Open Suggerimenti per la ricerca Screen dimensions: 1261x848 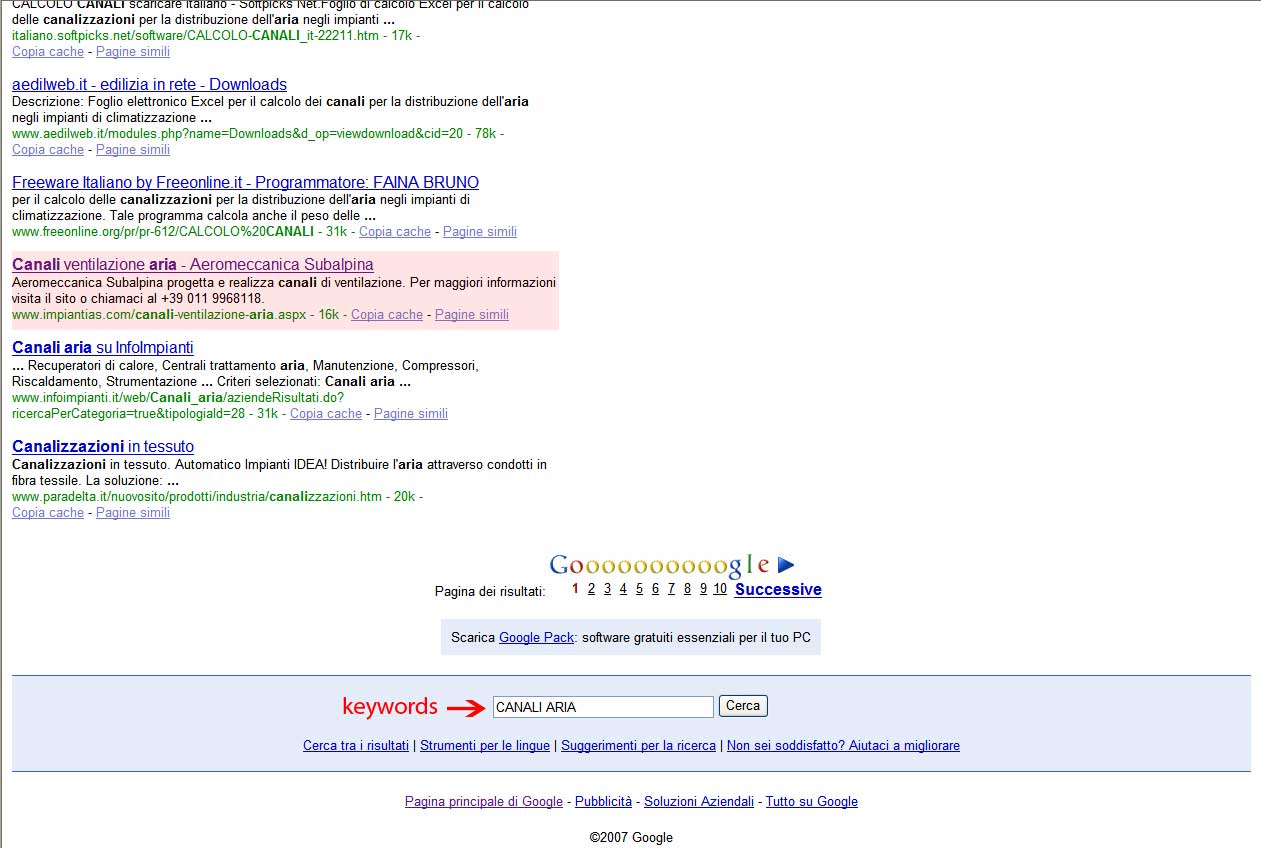[638, 746]
